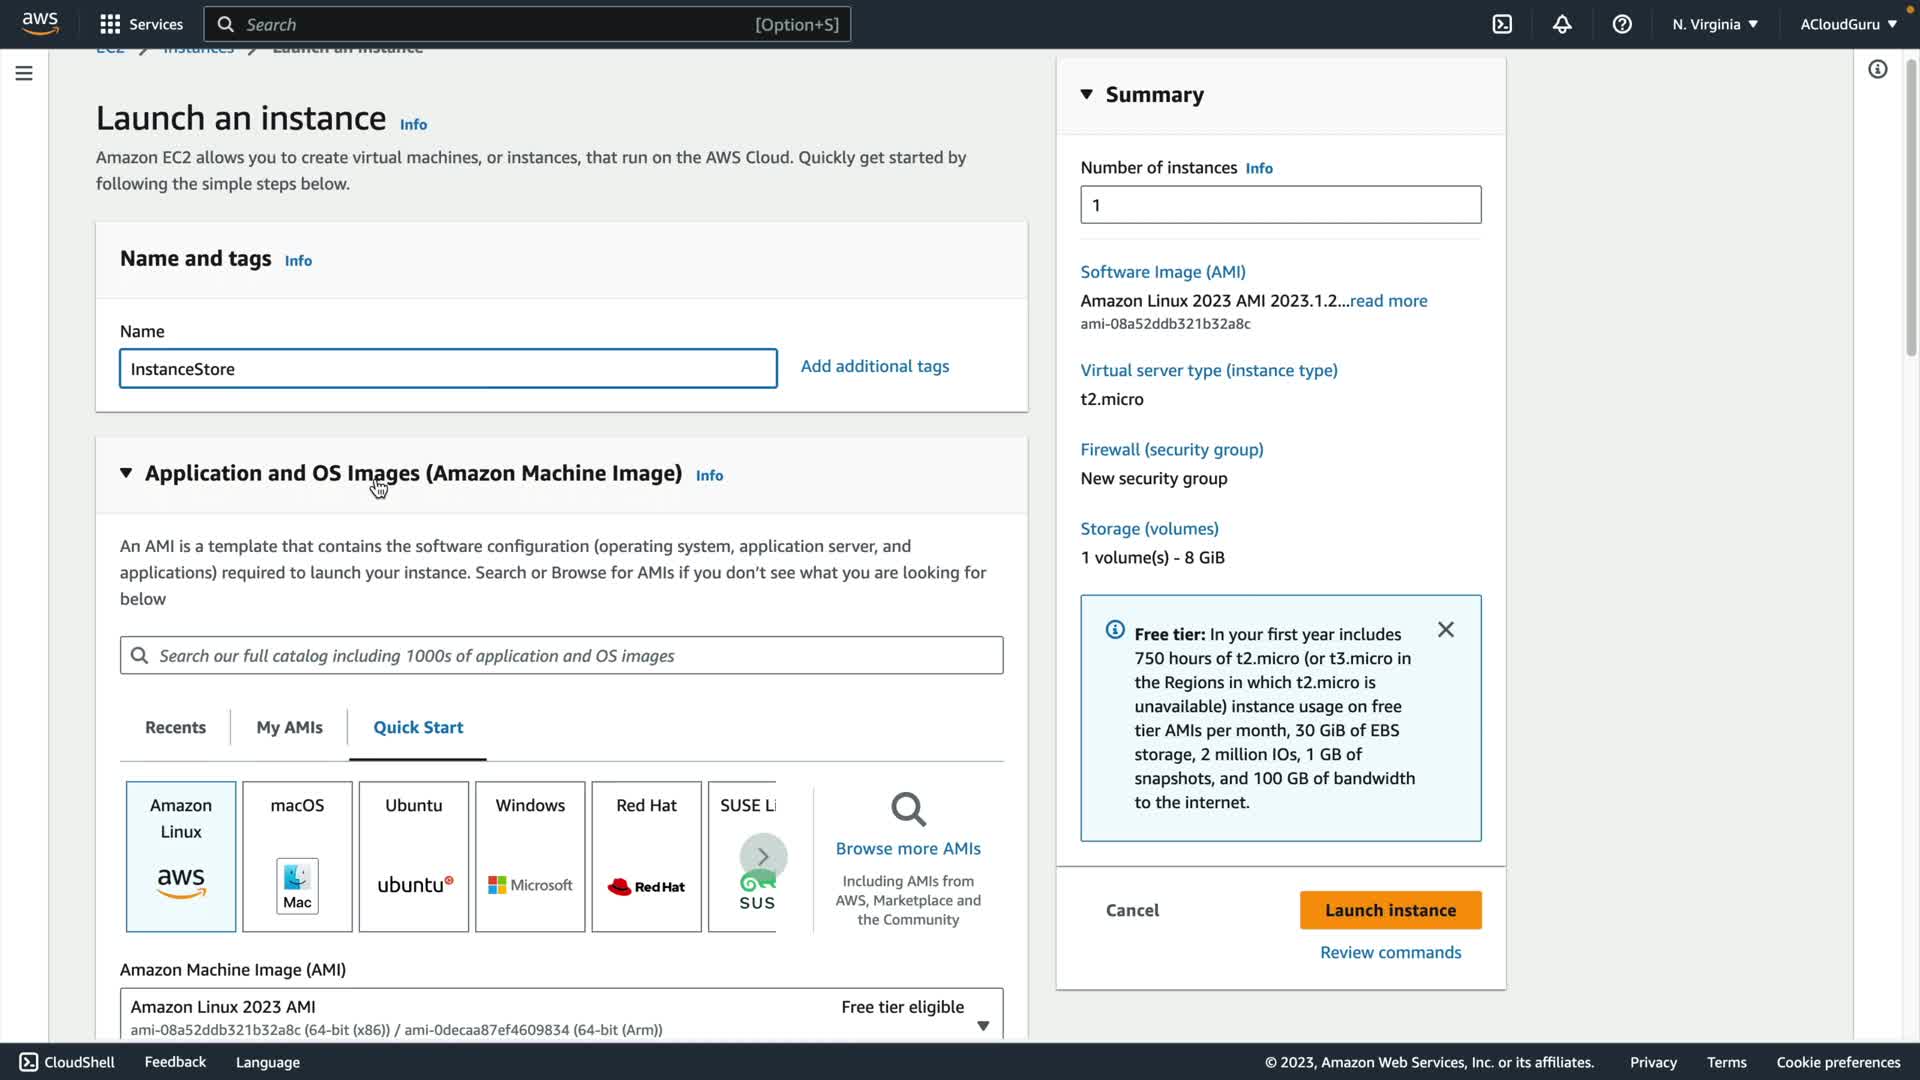Switch to the My AMIs tab

click(289, 727)
